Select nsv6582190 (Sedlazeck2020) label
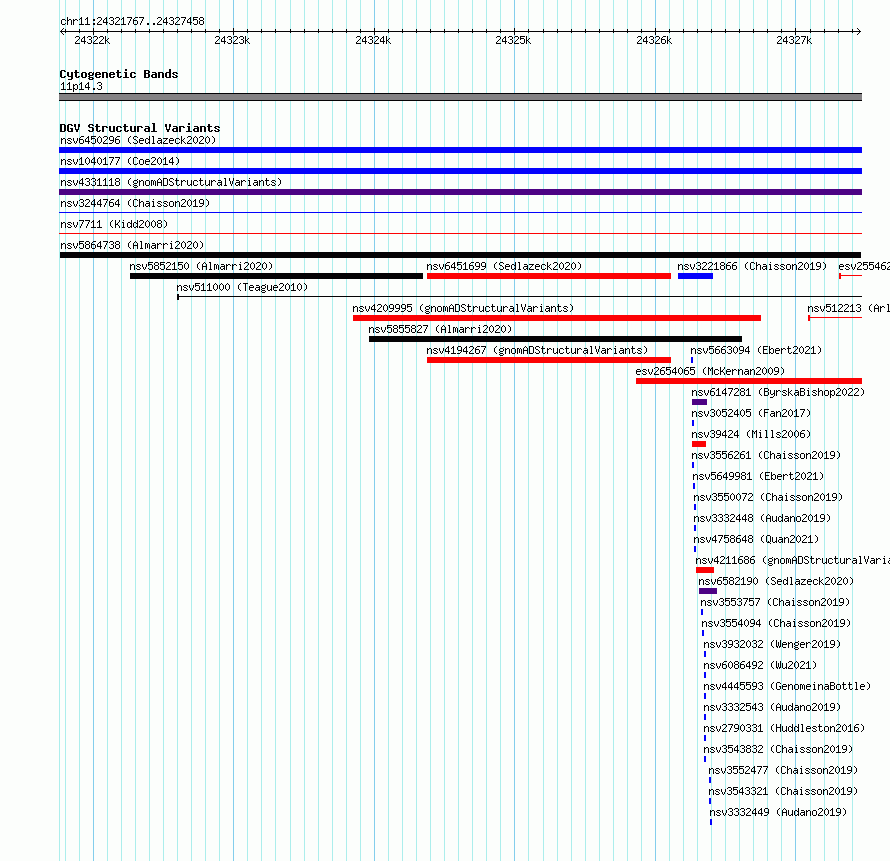890x861 pixels. click(x=776, y=581)
